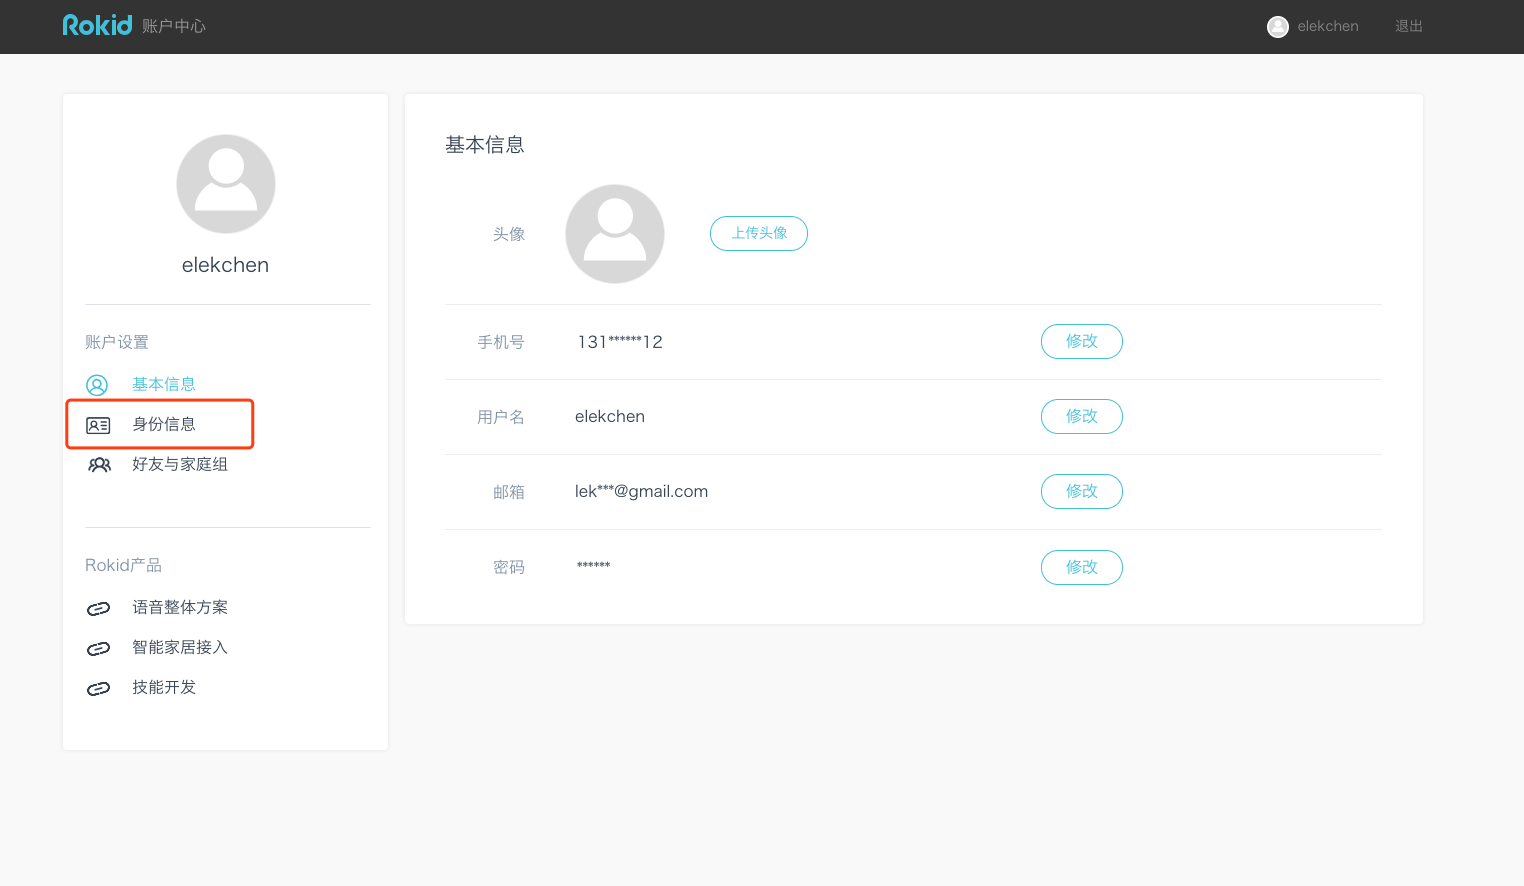Click the link icon beside 技能开发
1524x886 pixels.
pos(98,688)
